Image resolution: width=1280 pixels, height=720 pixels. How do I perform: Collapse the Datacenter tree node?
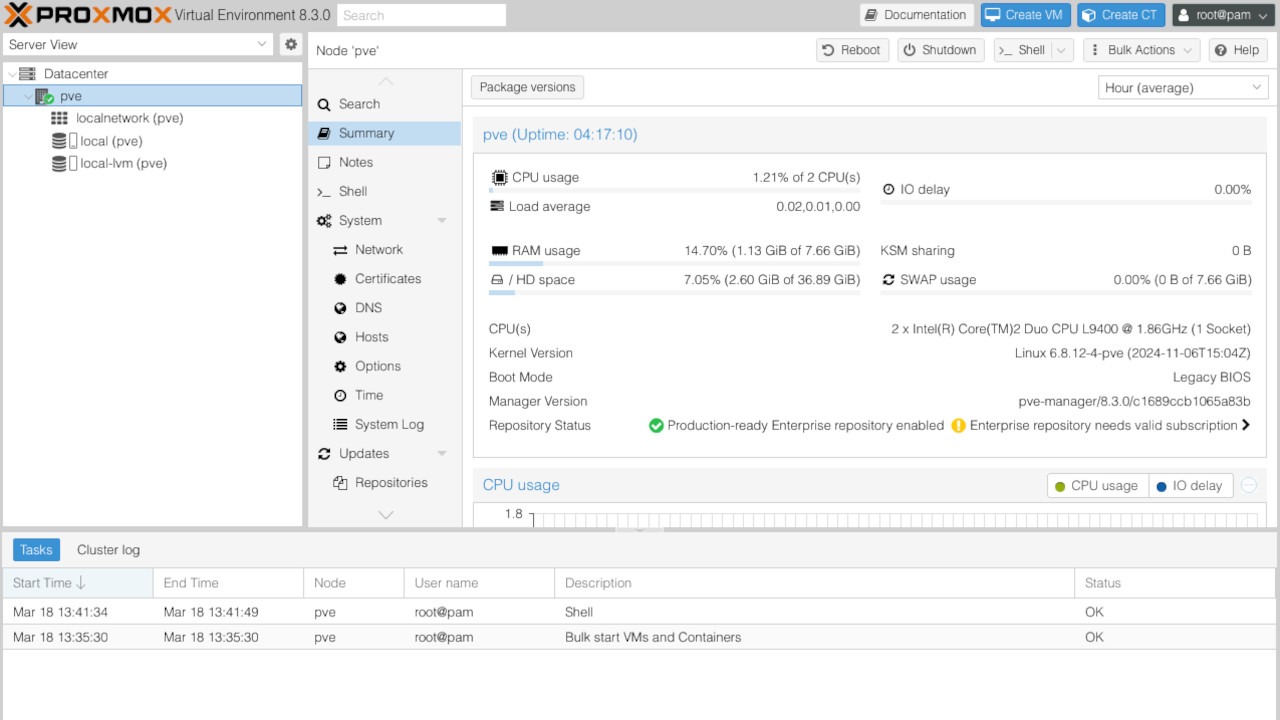point(11,74)
